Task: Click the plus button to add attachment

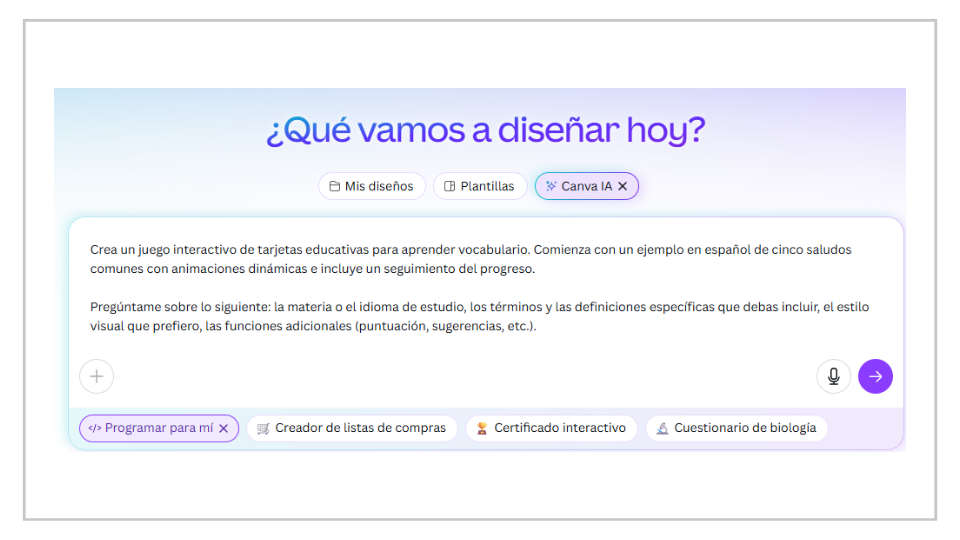Action: [97, 376]
